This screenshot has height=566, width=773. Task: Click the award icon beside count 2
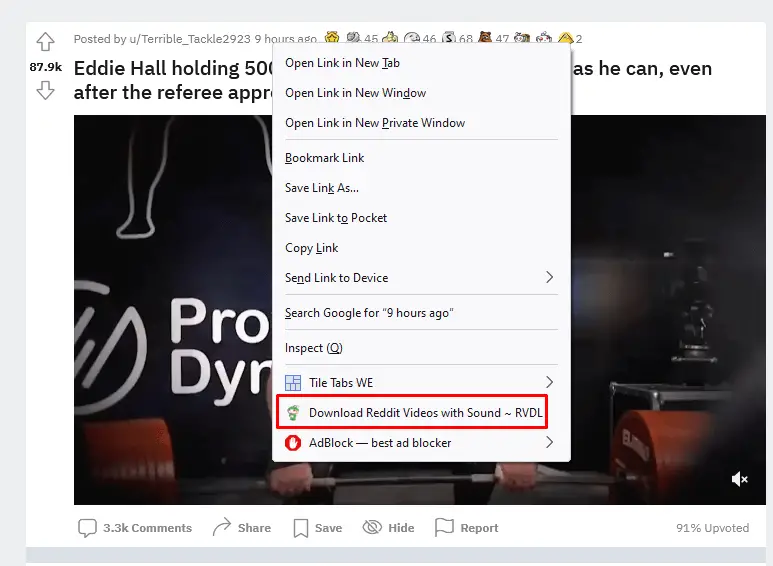click(x=565, y=38)
